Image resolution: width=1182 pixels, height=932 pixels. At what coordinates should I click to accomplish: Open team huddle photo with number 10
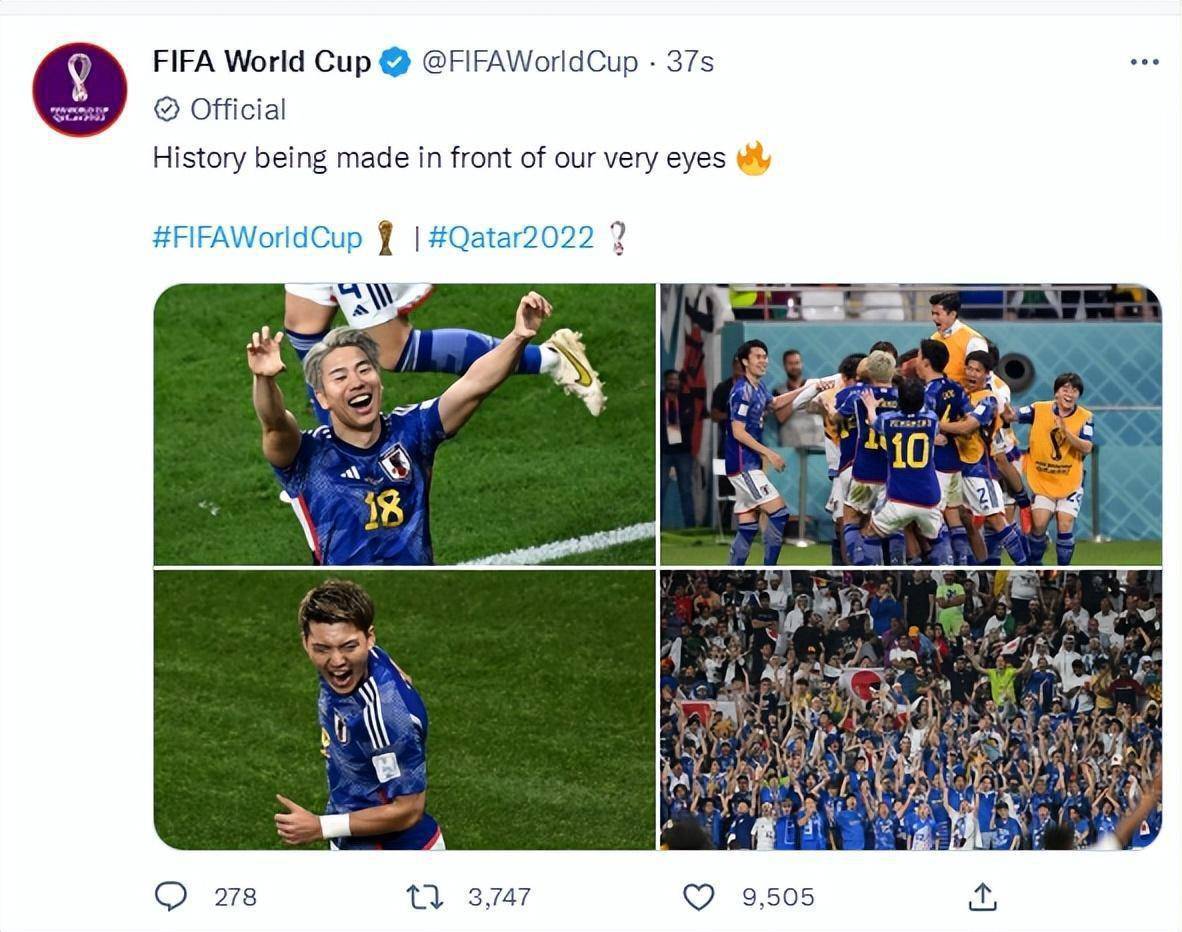coord(910,424)
